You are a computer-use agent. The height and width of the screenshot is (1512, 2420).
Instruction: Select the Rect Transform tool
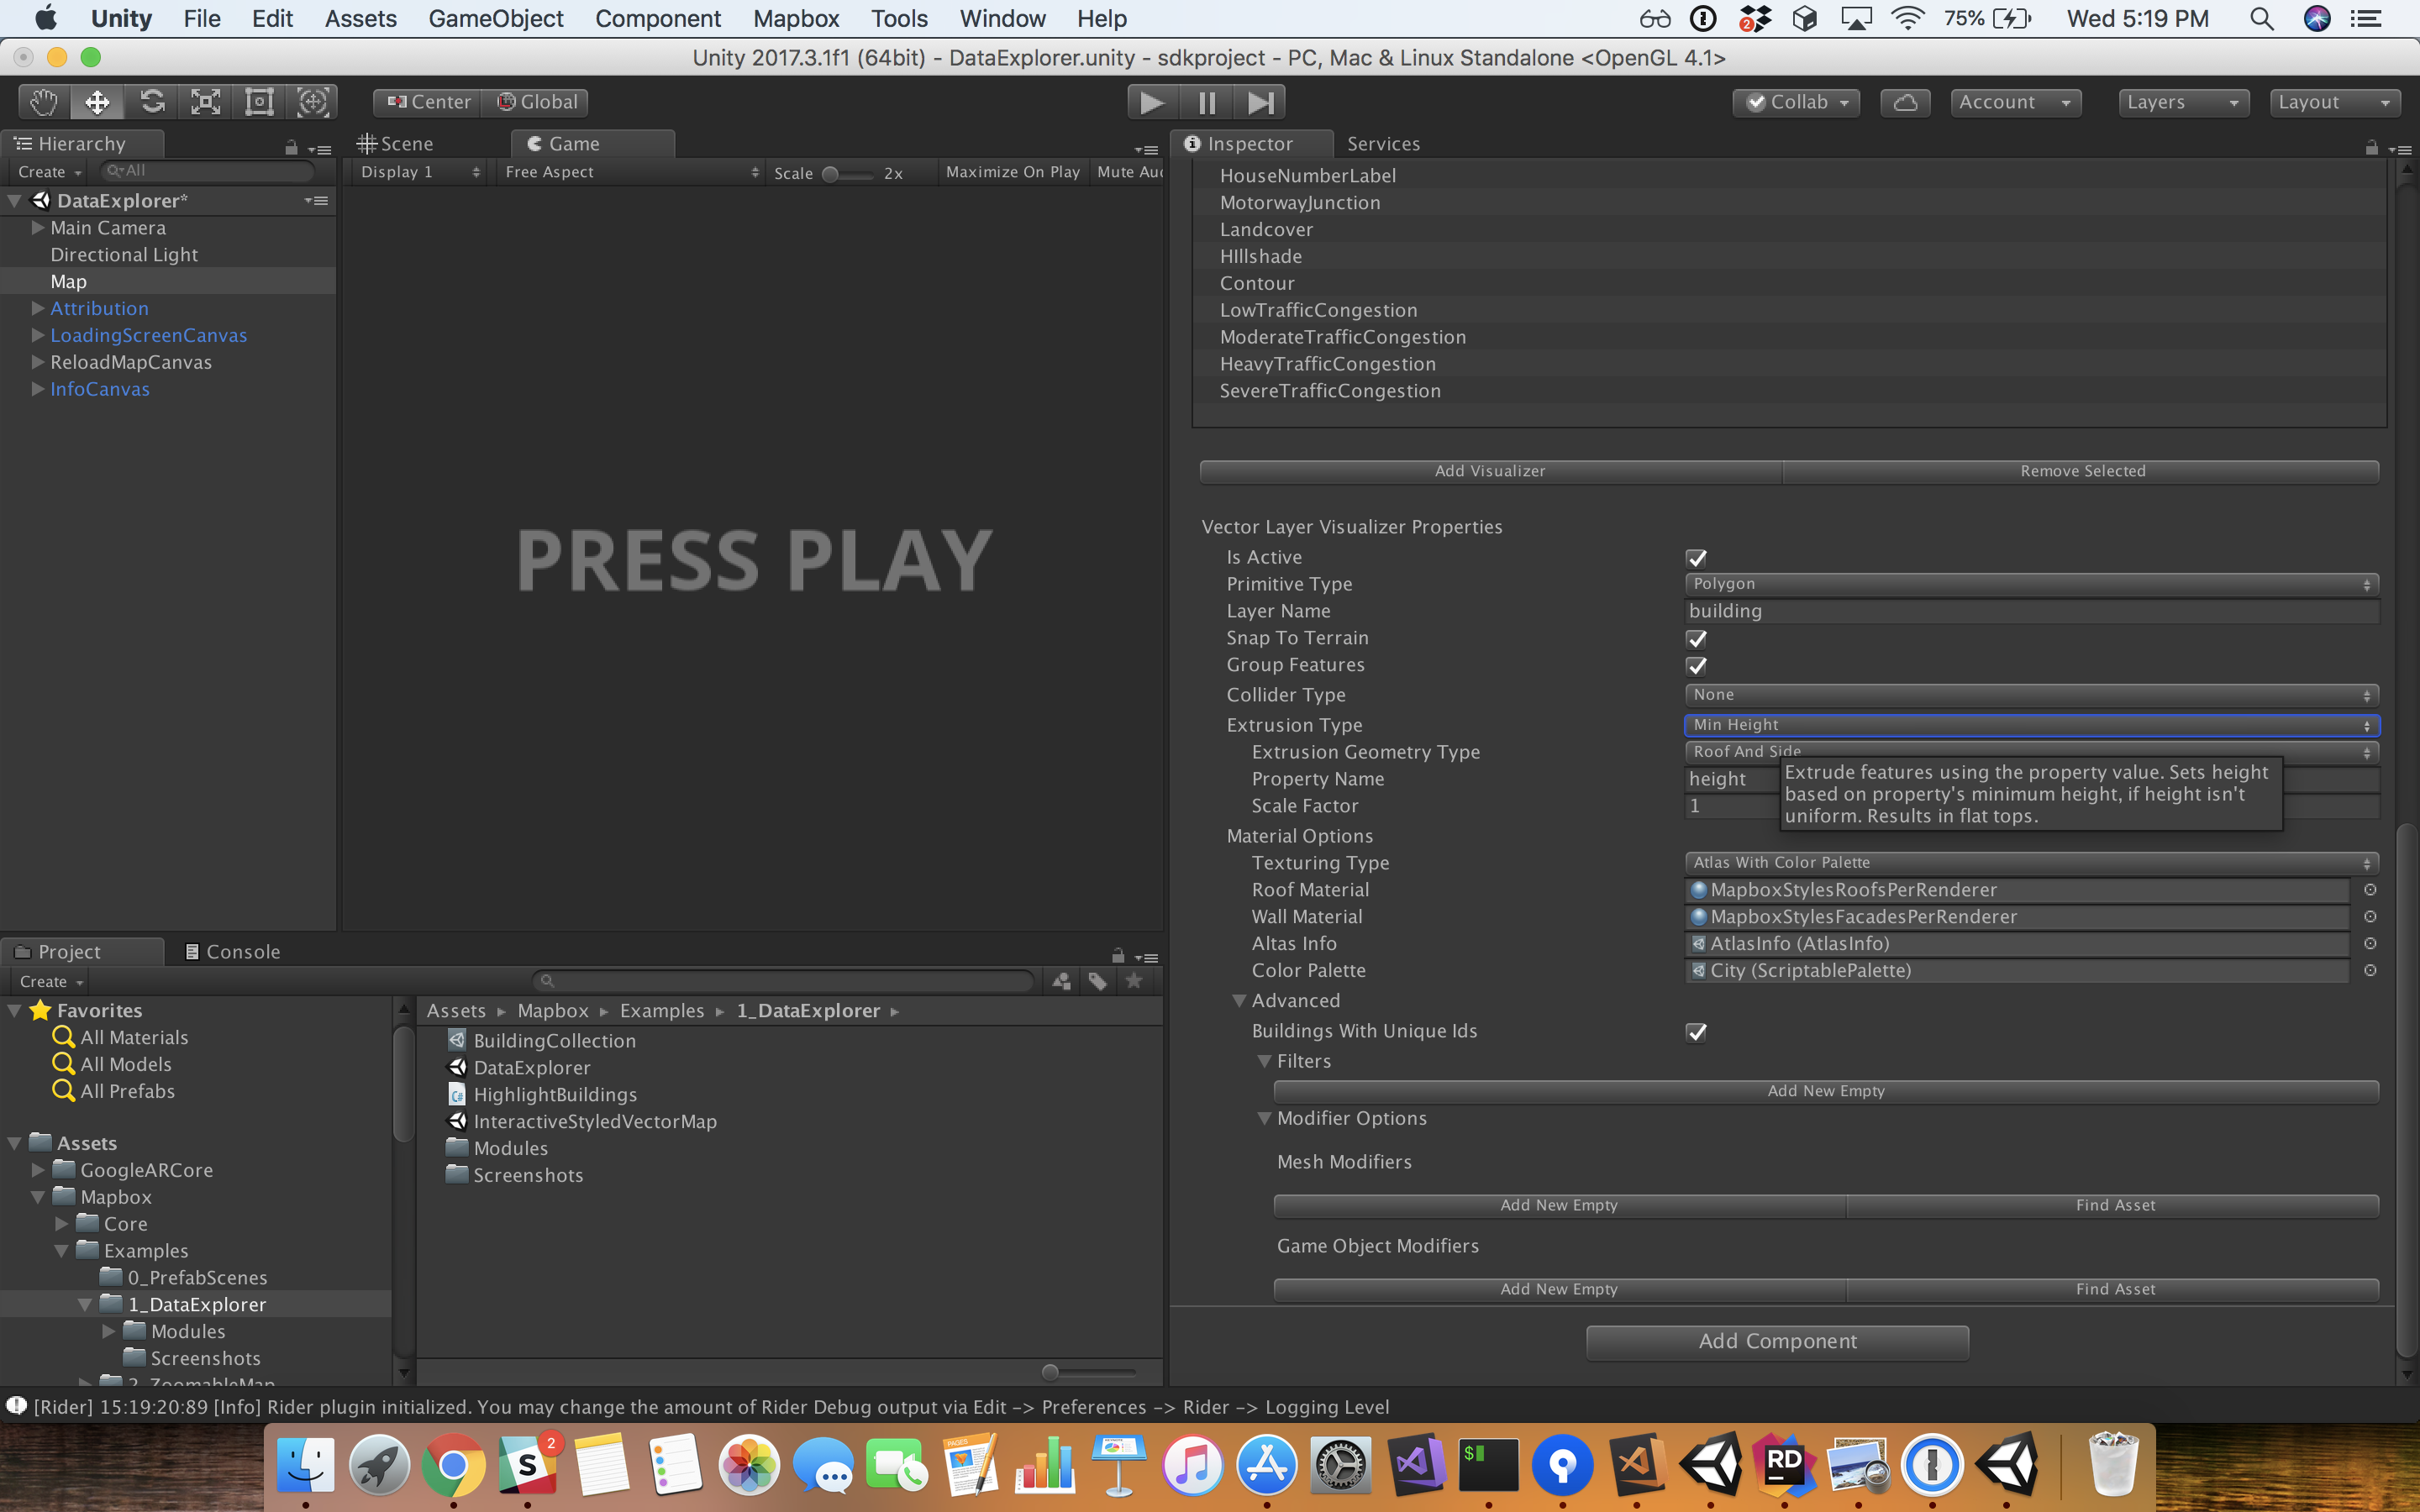259,101
